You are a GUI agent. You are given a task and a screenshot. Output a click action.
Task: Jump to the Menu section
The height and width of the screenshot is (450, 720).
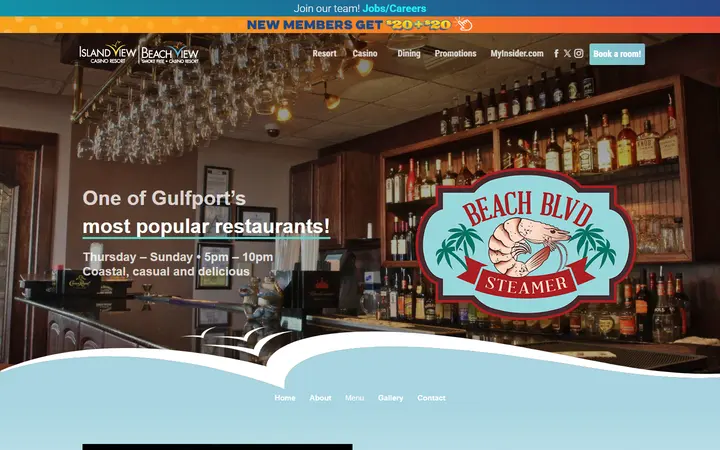pos(354,398)
